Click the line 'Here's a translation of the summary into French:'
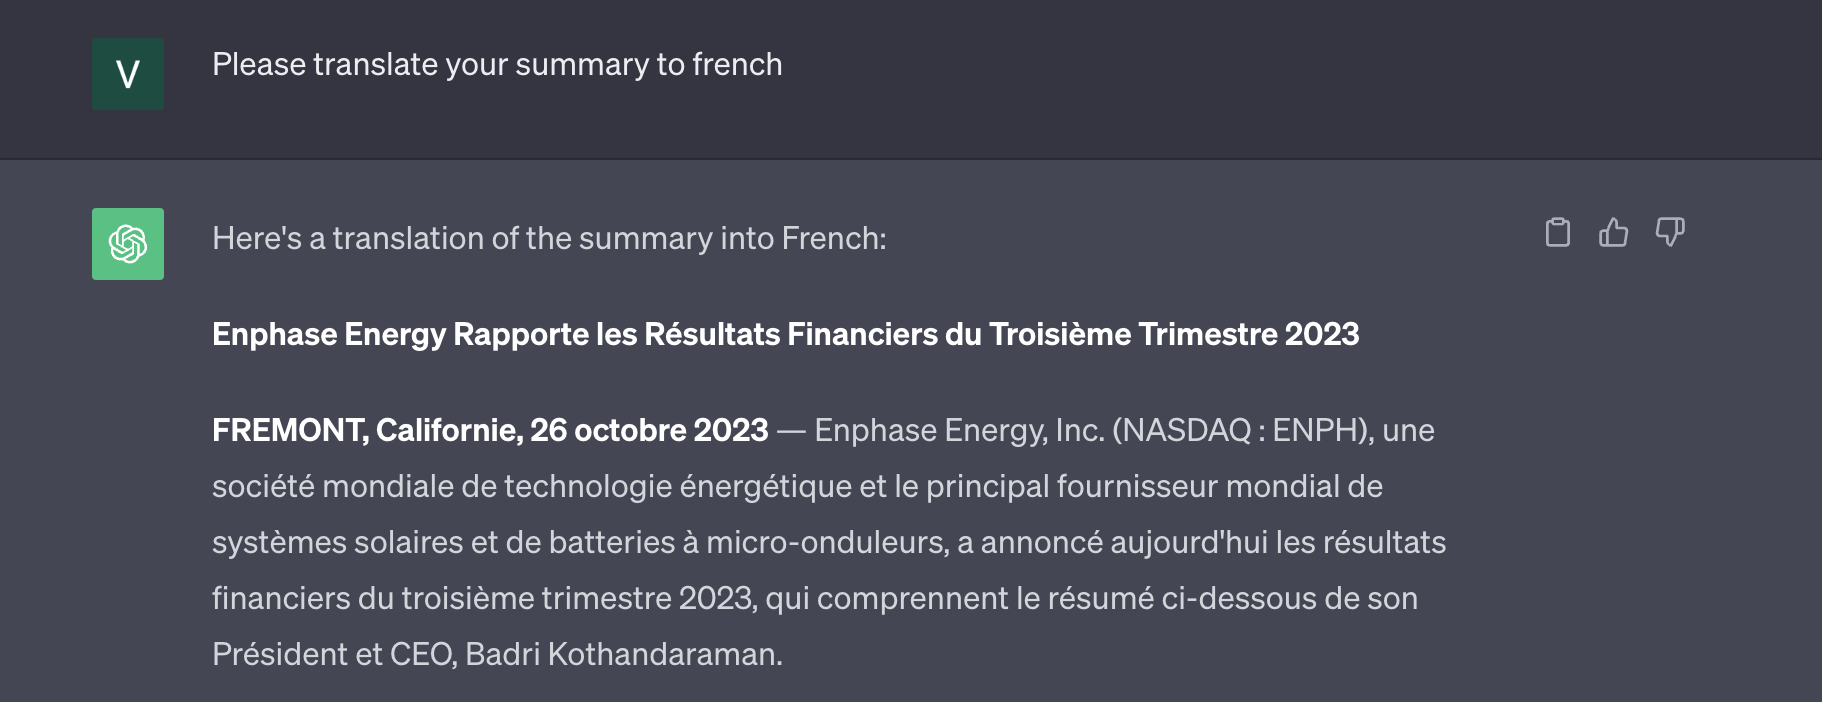The height and width of the screenshot is (702, 1822). tap(549, 239)
